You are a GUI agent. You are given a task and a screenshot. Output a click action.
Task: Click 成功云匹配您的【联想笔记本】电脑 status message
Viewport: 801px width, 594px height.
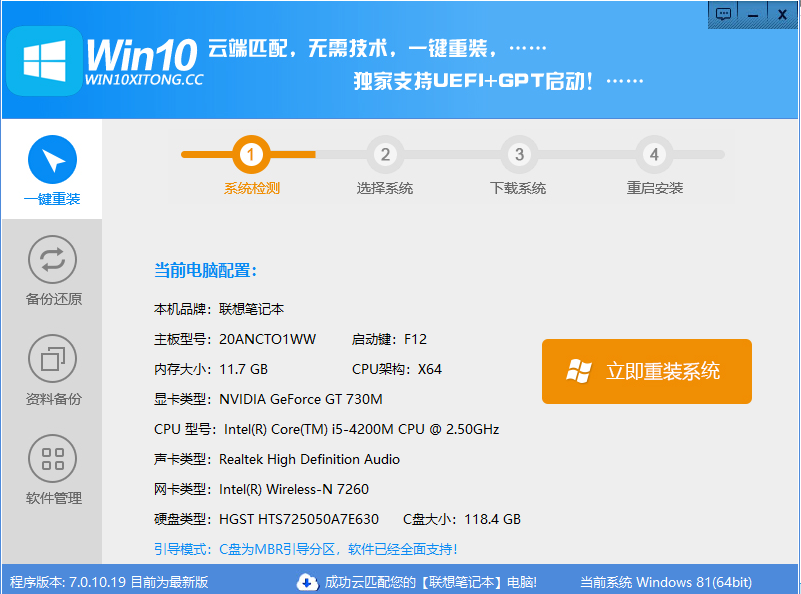tap(431, 582)
